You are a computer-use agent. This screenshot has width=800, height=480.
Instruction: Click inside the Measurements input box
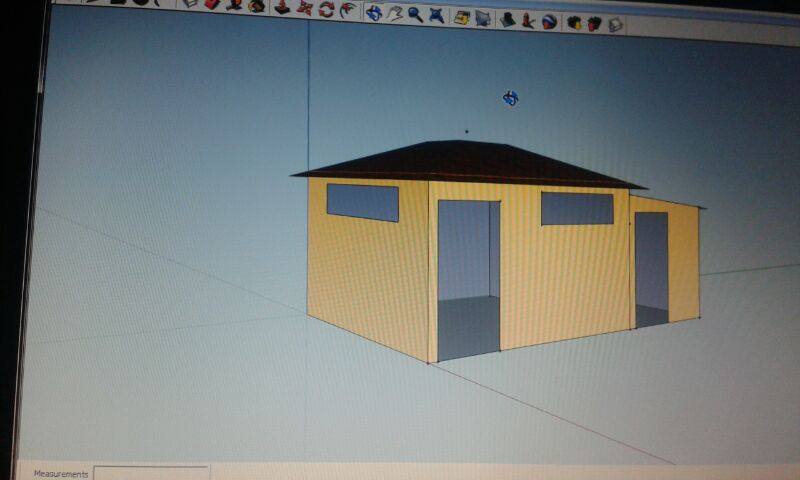pos(152,473)
